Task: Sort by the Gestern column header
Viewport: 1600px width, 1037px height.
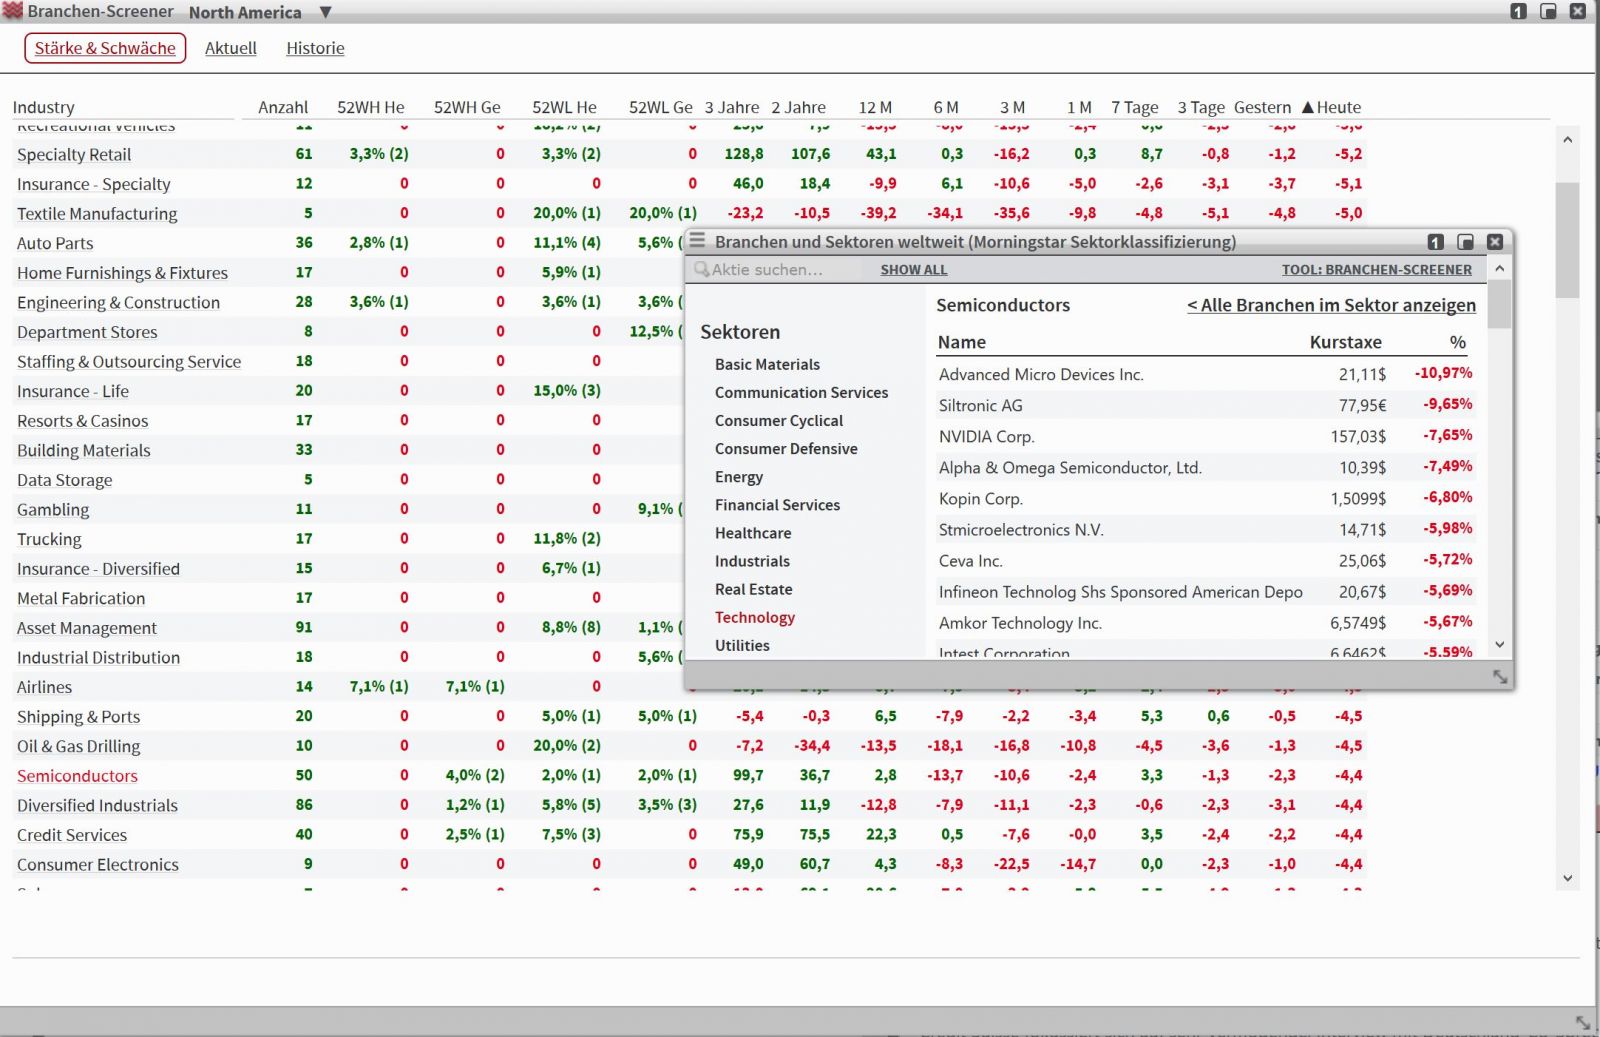Action: [x=1262, y=107]
